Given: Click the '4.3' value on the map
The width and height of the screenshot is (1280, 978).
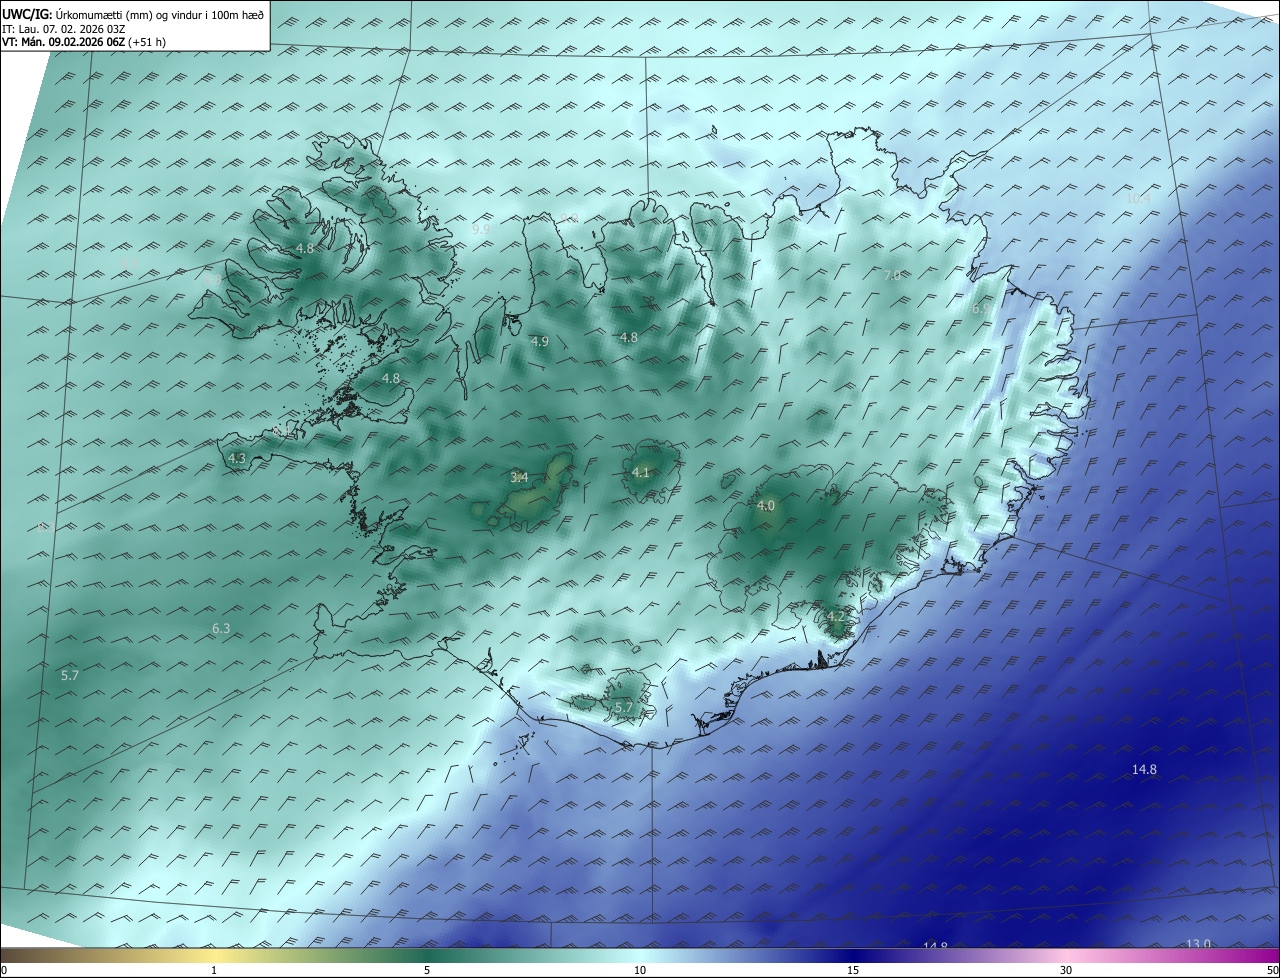Looking at the screenshot, I should click(x=237, y=458).
